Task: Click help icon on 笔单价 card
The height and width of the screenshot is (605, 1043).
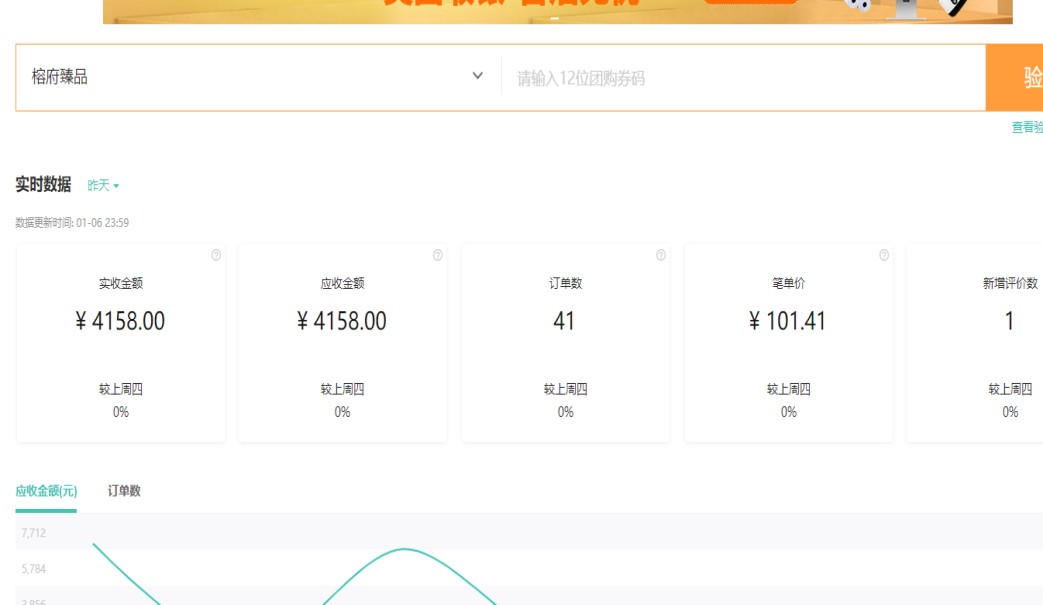Action: 883,256
